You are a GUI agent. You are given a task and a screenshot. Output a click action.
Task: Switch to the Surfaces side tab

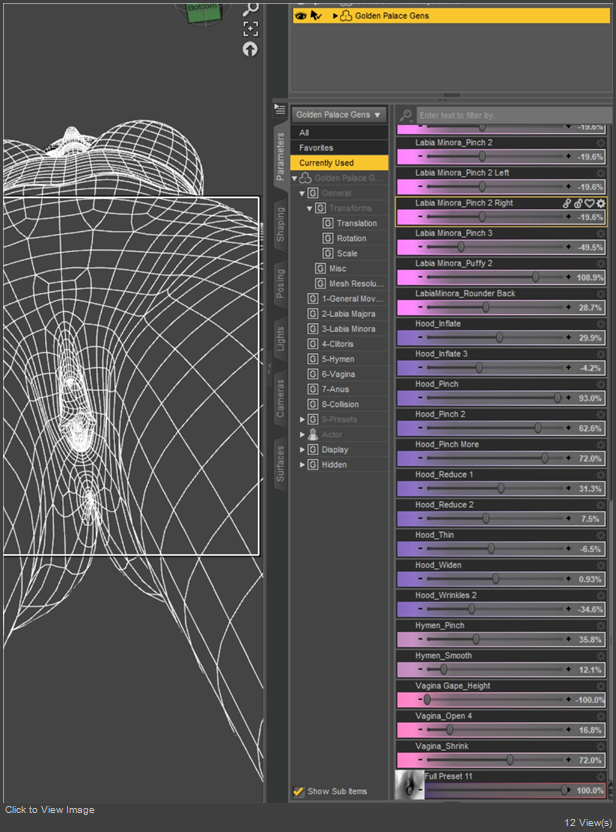pos(280,464)
